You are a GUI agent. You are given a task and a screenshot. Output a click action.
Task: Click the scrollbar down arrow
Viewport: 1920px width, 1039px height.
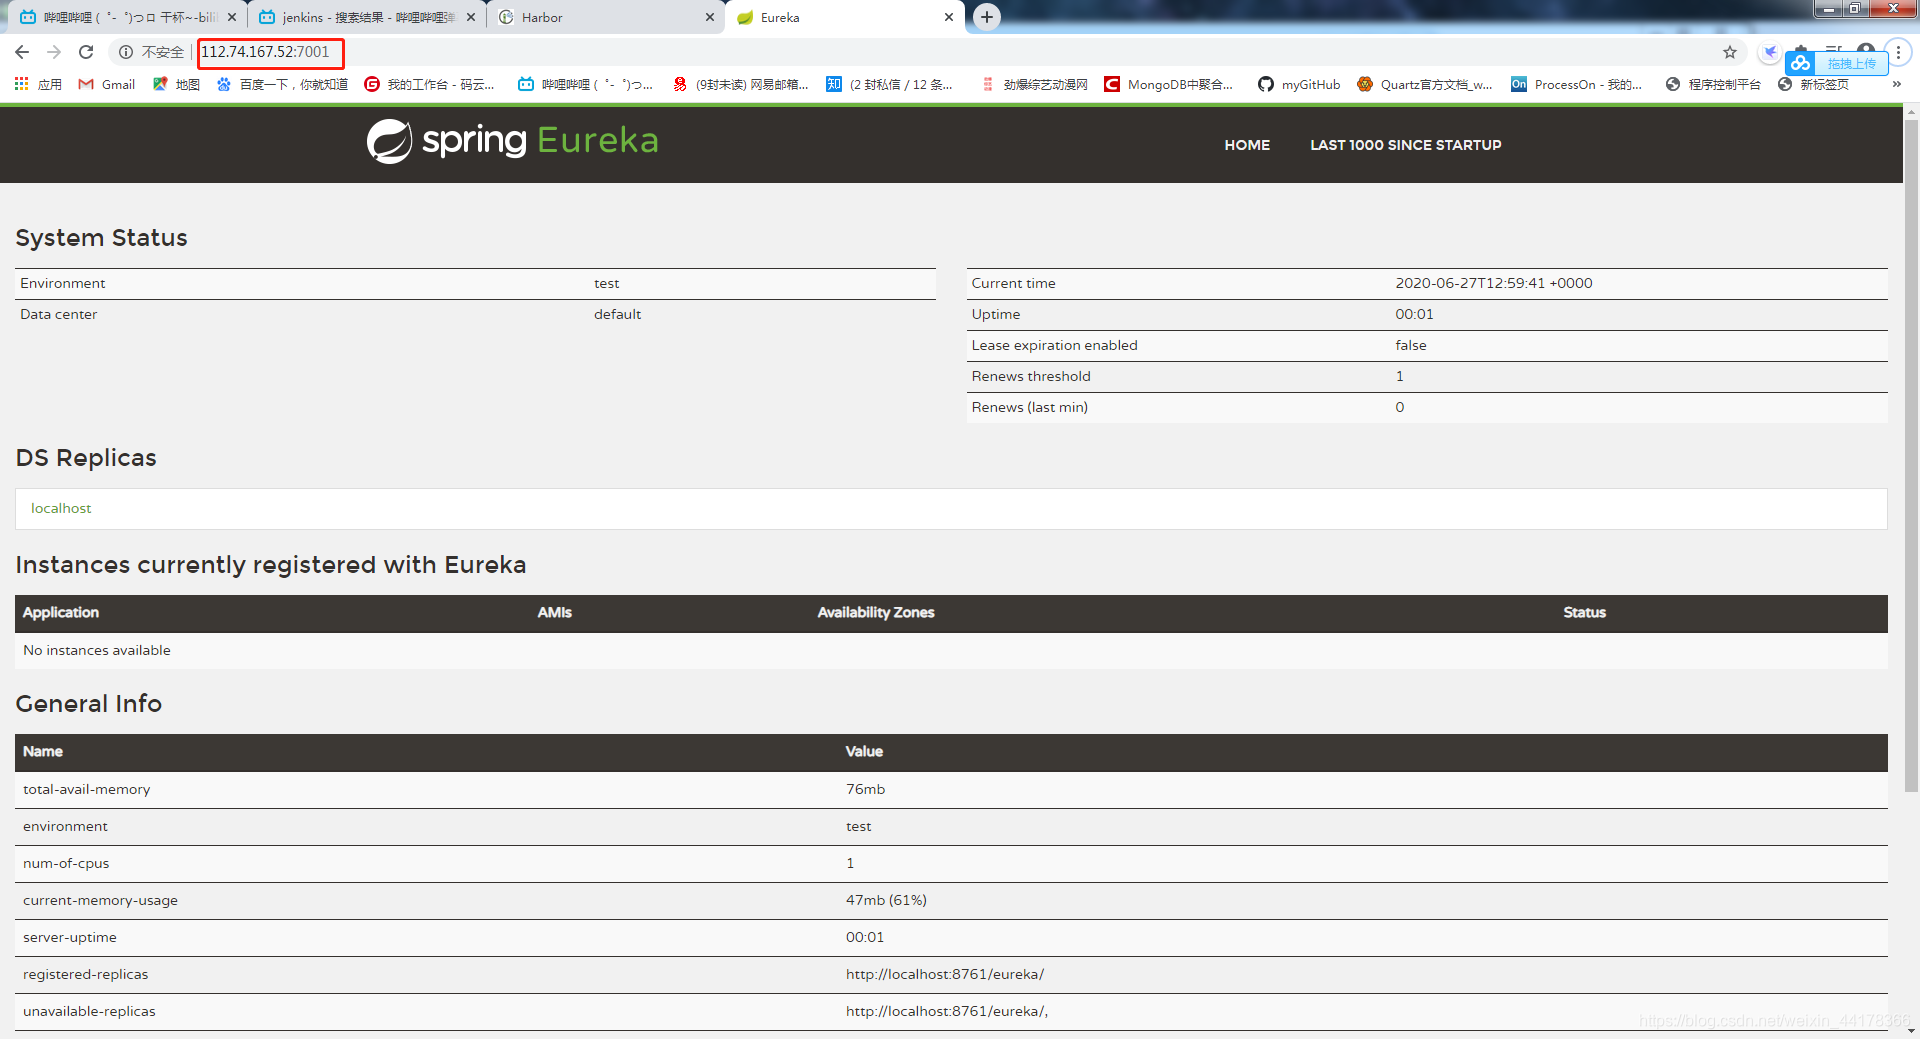tap(1911, 1030)
